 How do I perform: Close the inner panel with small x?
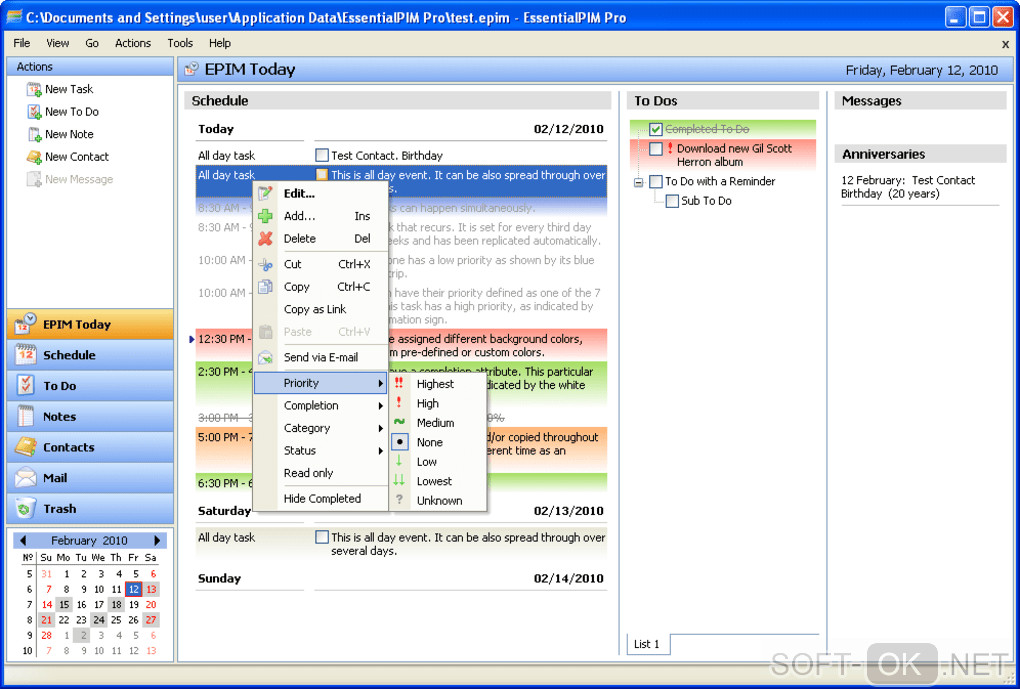click(x=1005, y=44)
